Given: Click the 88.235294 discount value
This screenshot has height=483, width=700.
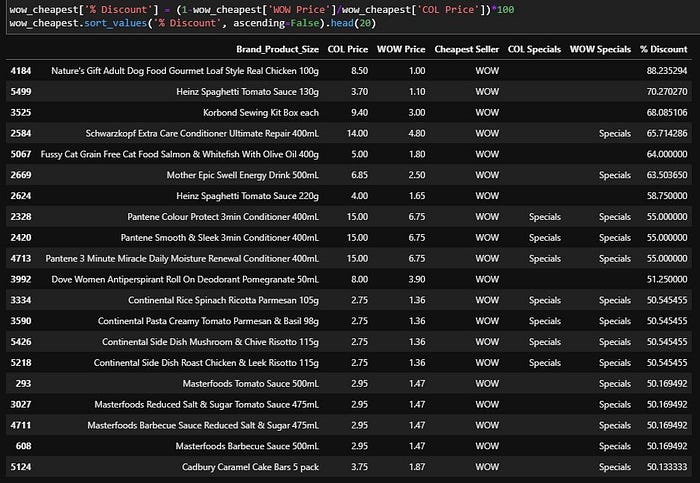Looking at the screenshot, I should coord(667,71).
